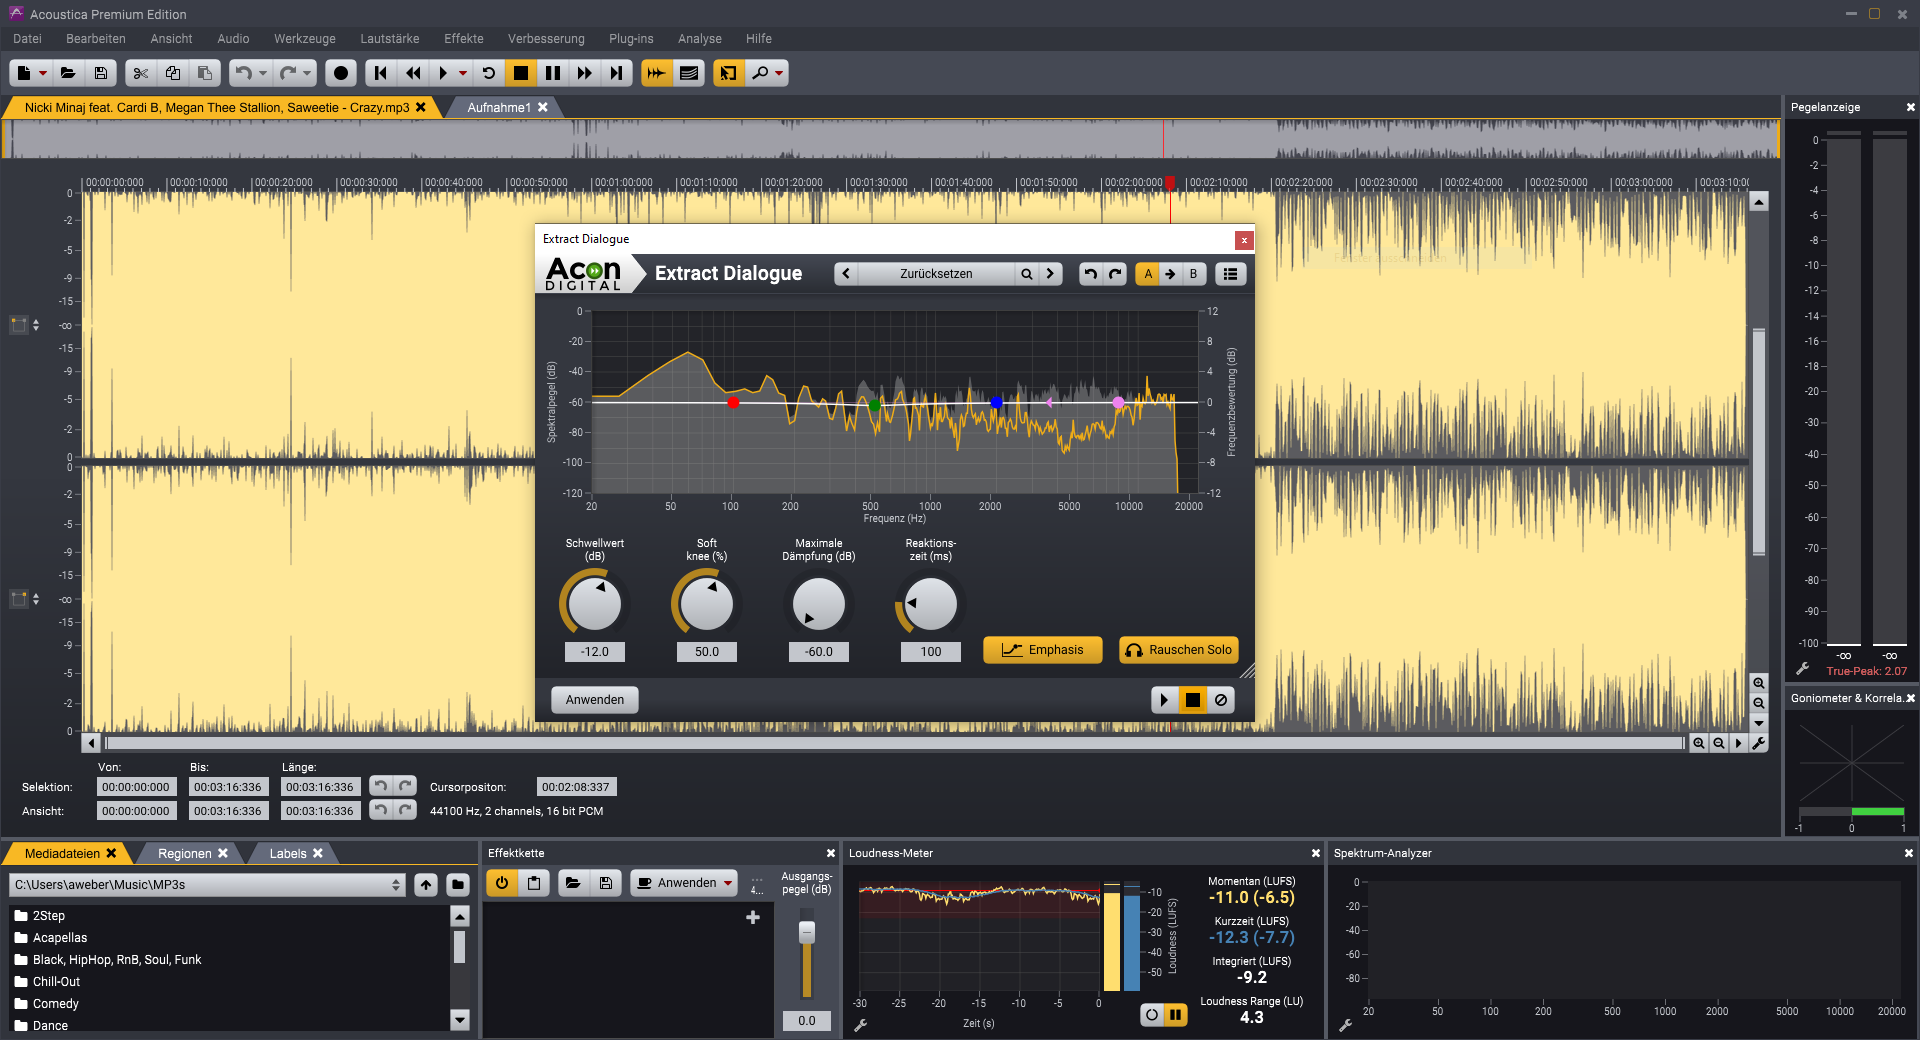The image size is (1920, 1040).
Task: Switch to the Aufnahme1 tab
Action: coord(499,108)
